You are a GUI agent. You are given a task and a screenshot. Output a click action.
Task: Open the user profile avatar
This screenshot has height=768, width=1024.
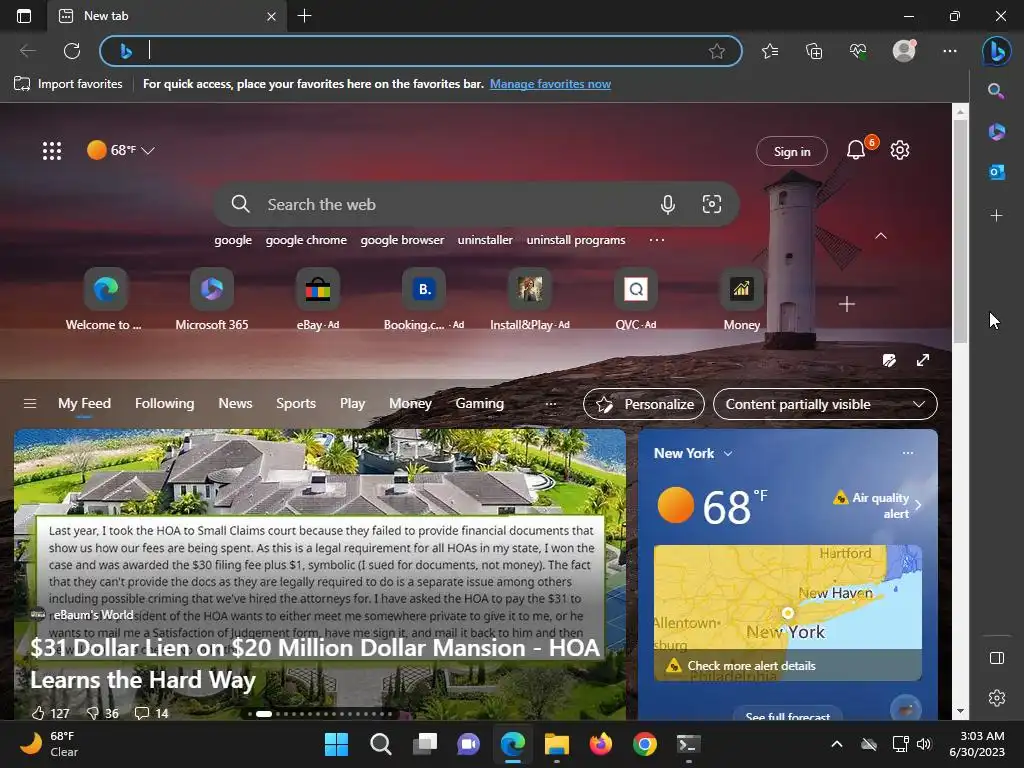[x=904, y=51]
